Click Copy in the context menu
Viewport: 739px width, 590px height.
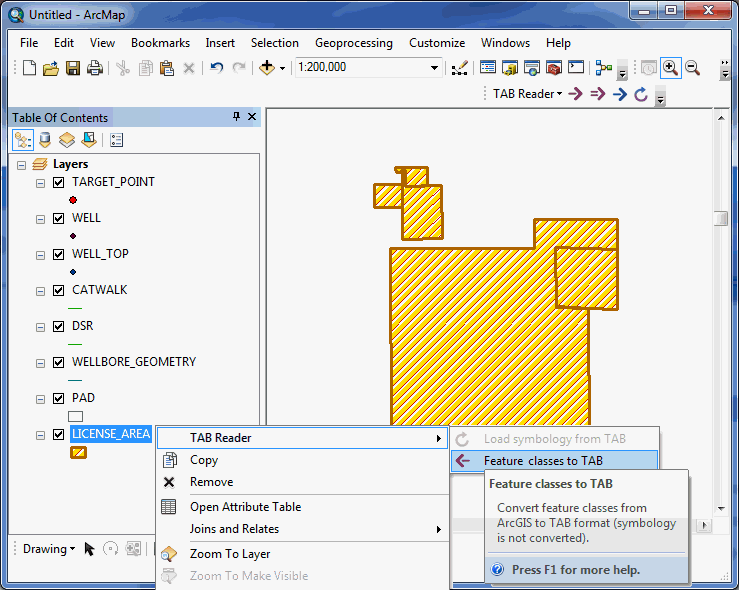pos(303,460)
